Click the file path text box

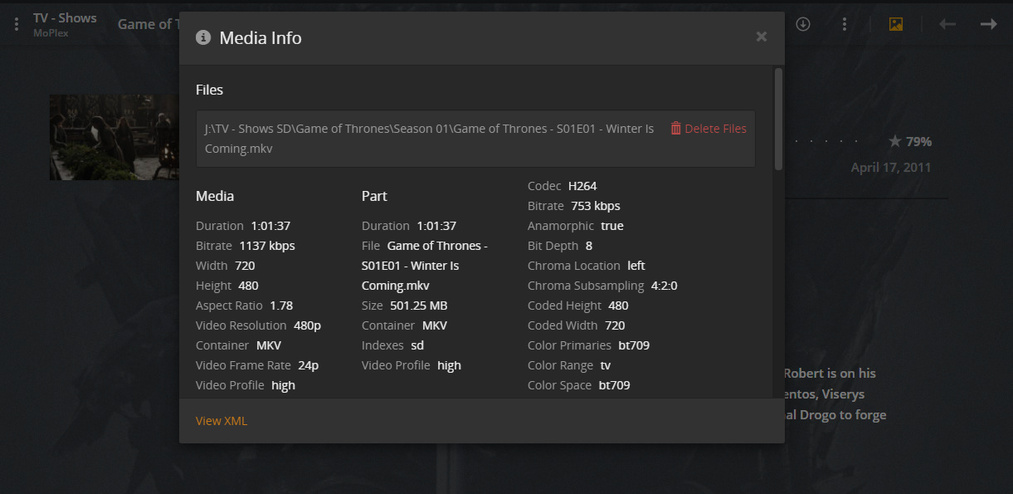(430, 138)
